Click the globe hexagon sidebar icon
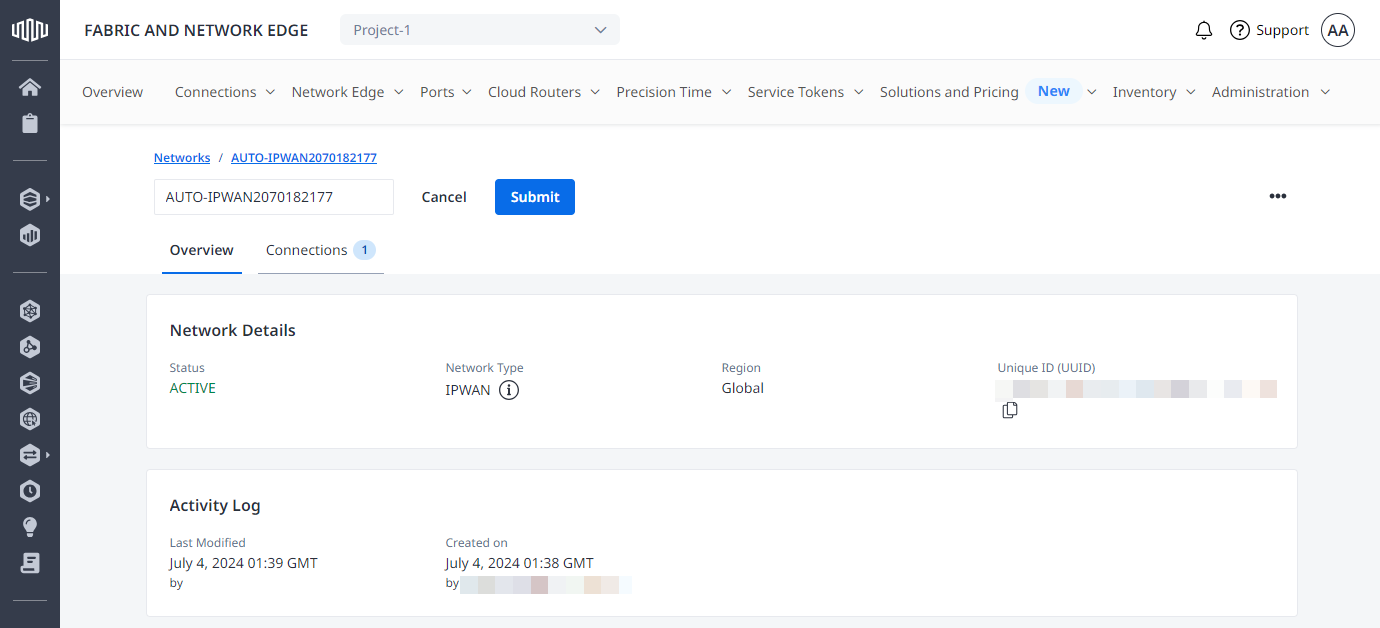The height and width of the screenshot is (628, 1380). tap(30, 419)
